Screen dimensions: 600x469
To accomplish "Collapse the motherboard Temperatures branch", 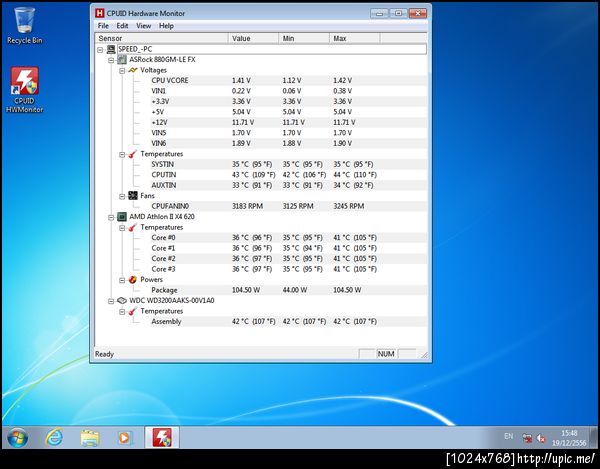I will [122, 155].
